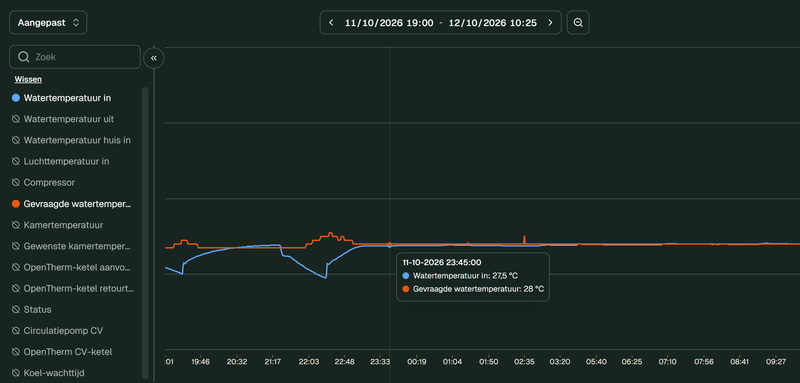Click the 02:35 time axis label

[x=524, y=362]
